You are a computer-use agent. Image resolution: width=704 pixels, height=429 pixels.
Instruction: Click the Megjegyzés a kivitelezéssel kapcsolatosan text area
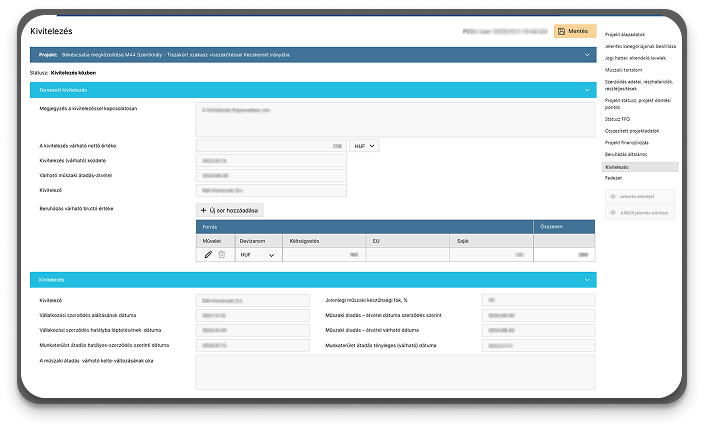(395, 118)
